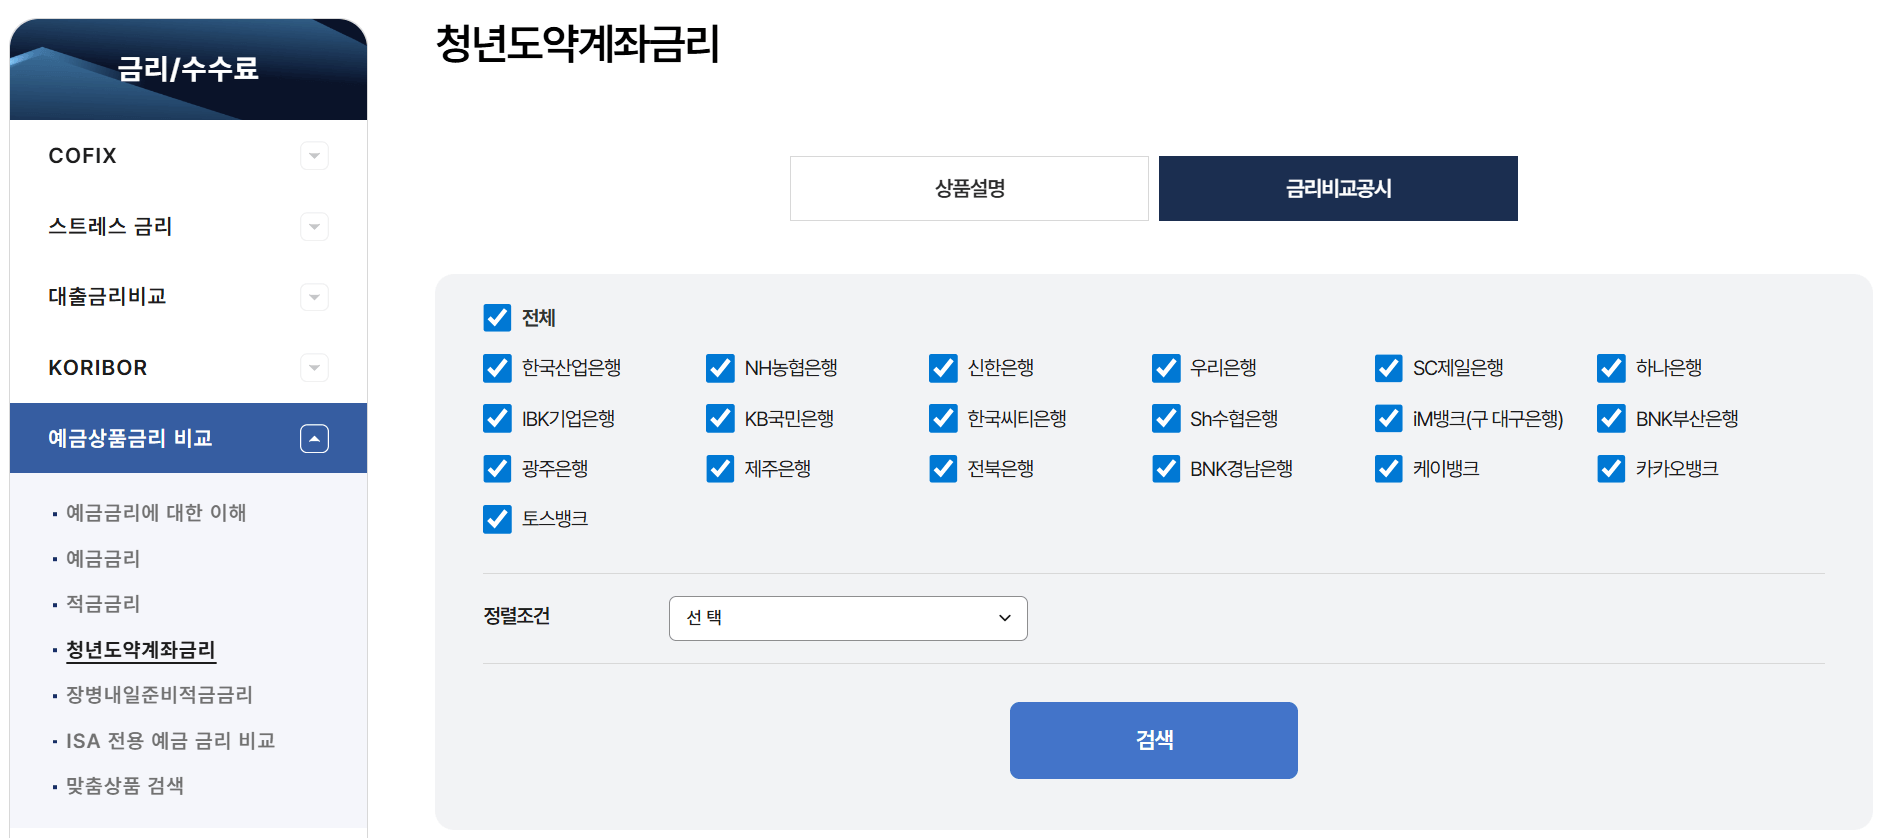Viewport: 1881px width, 838px height.
Task: Expand the 대출금리비교 menu arrow
Action: [x=314, y=297]
